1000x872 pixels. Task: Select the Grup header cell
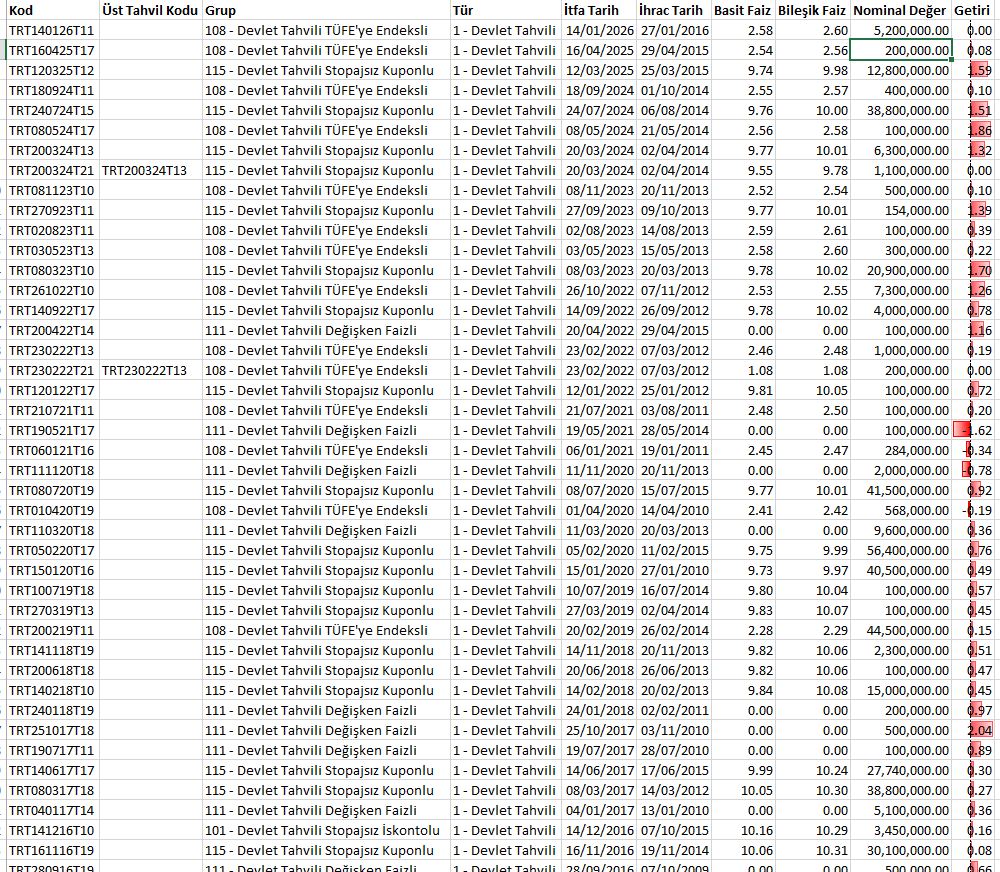click(326, 10)
